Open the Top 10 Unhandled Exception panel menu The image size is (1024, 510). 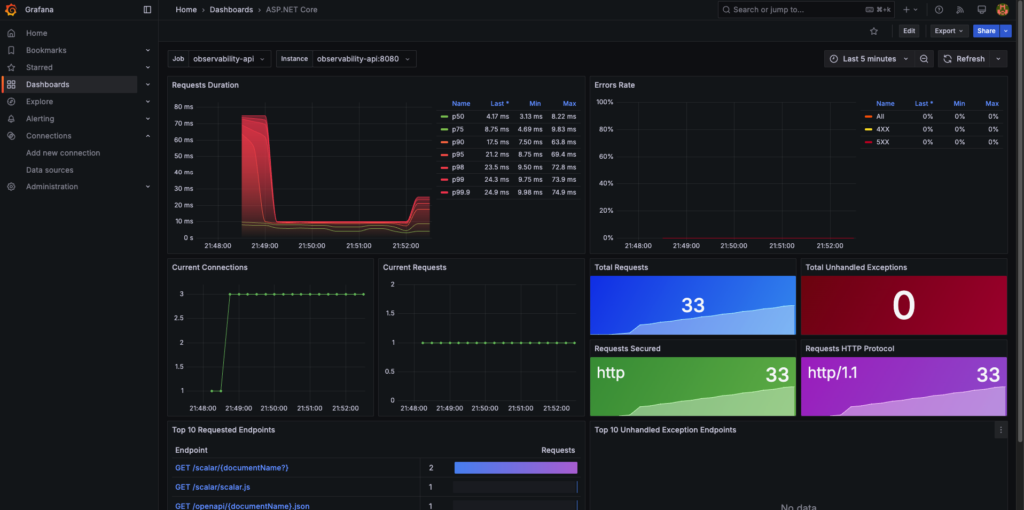click(x=1000, y=430)
